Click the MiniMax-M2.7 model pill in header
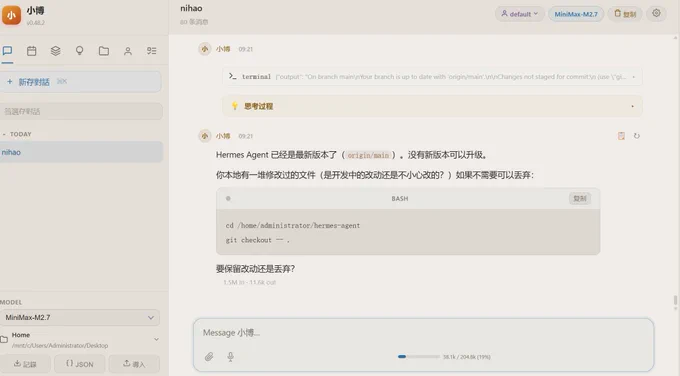680x376 pixels. [576, 14]
